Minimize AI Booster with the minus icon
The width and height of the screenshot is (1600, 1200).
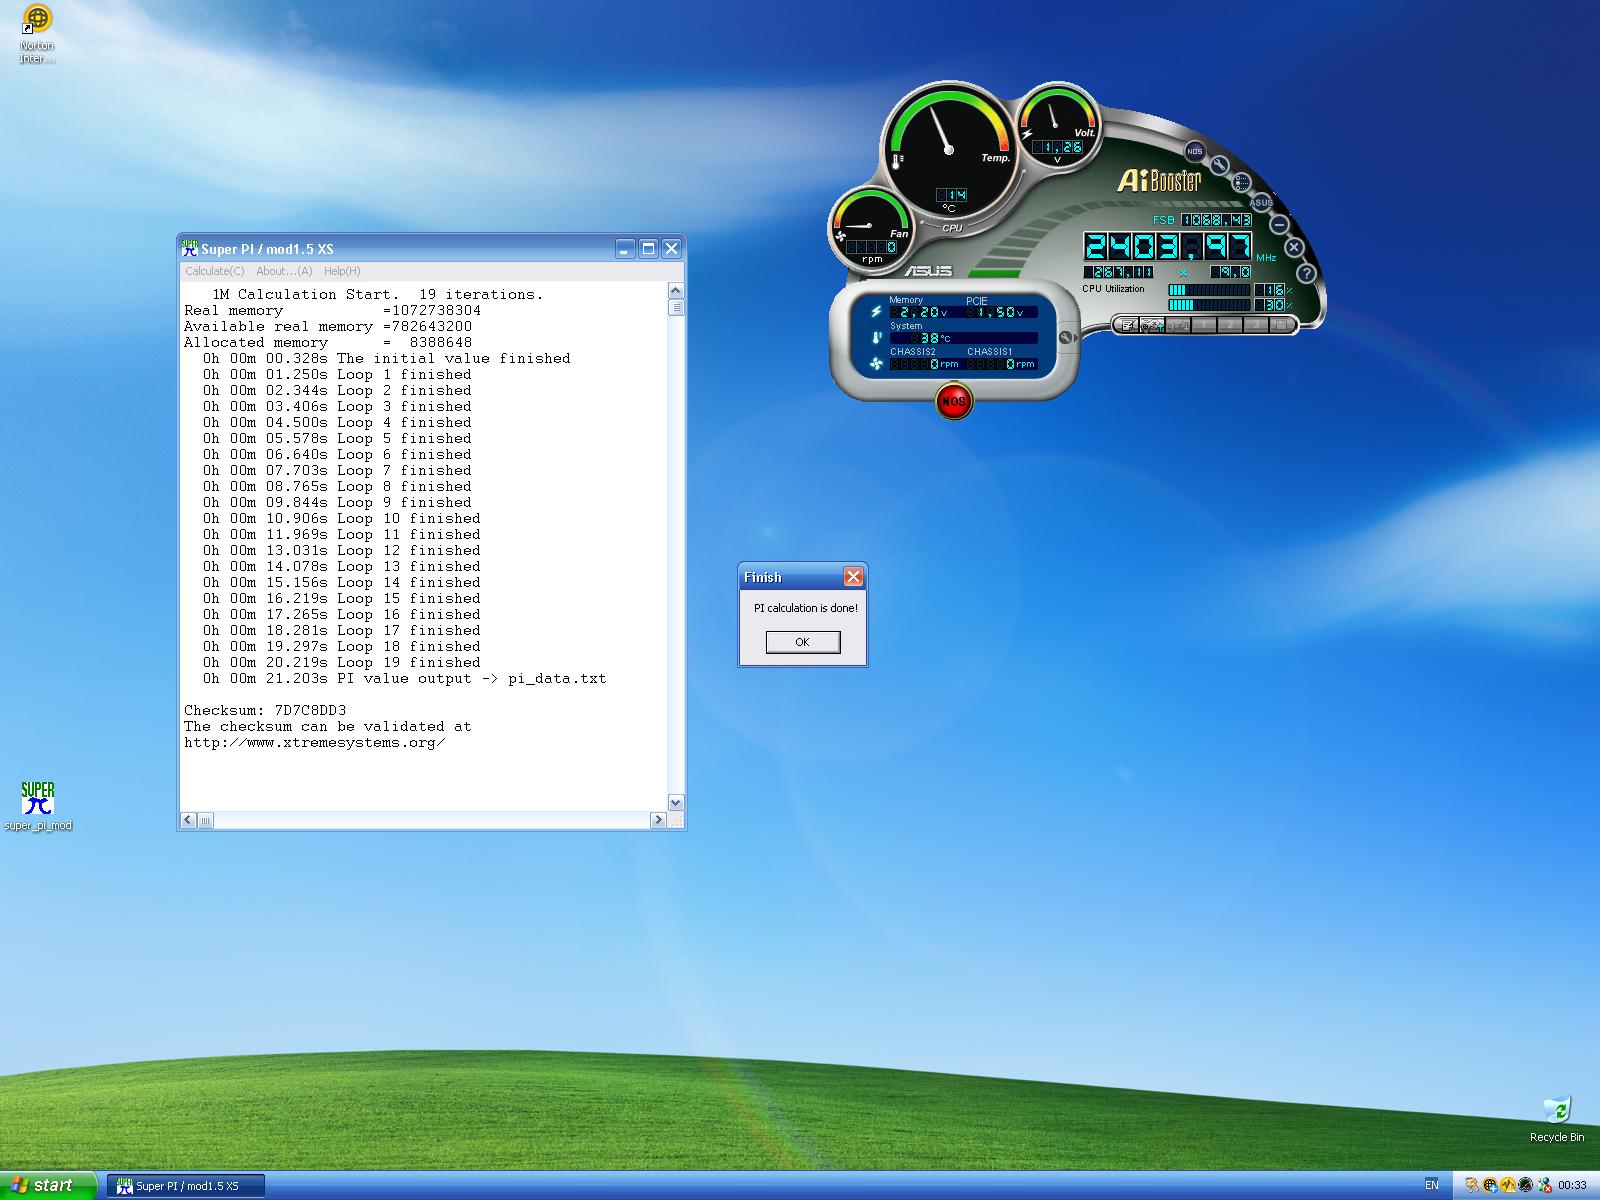point(1279,224)
